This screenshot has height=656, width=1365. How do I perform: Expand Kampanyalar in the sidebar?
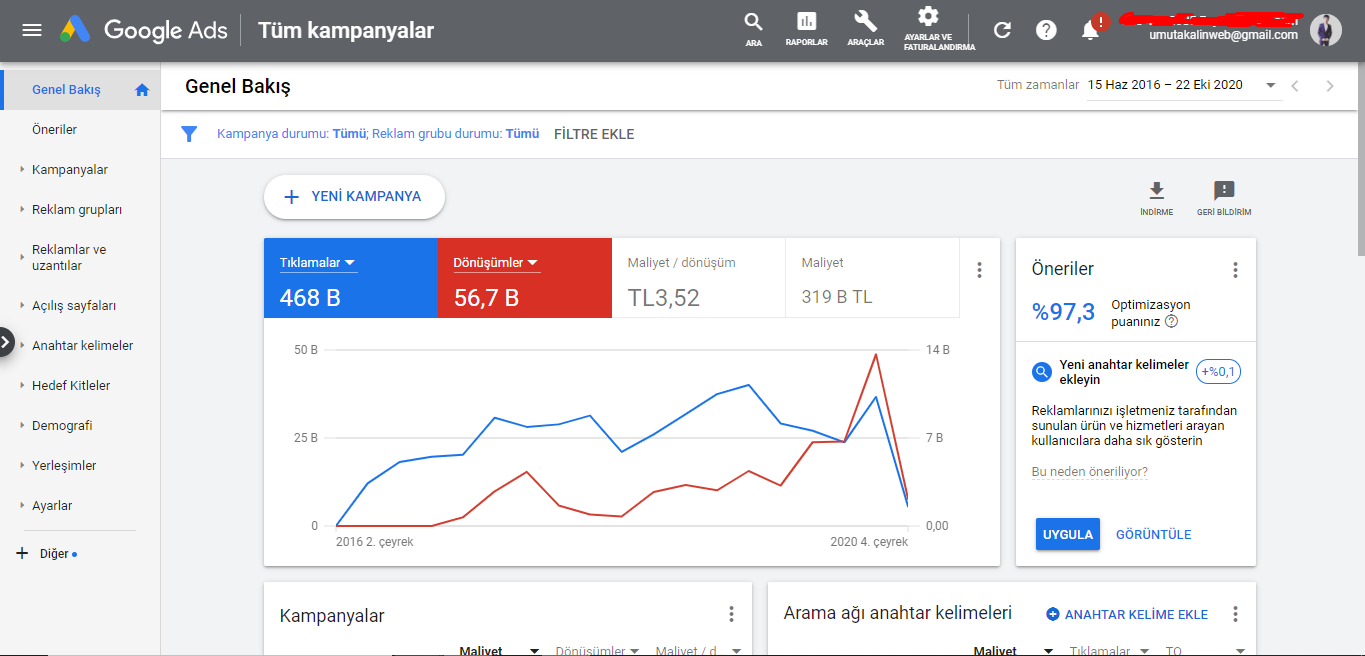tap(70, 170)
